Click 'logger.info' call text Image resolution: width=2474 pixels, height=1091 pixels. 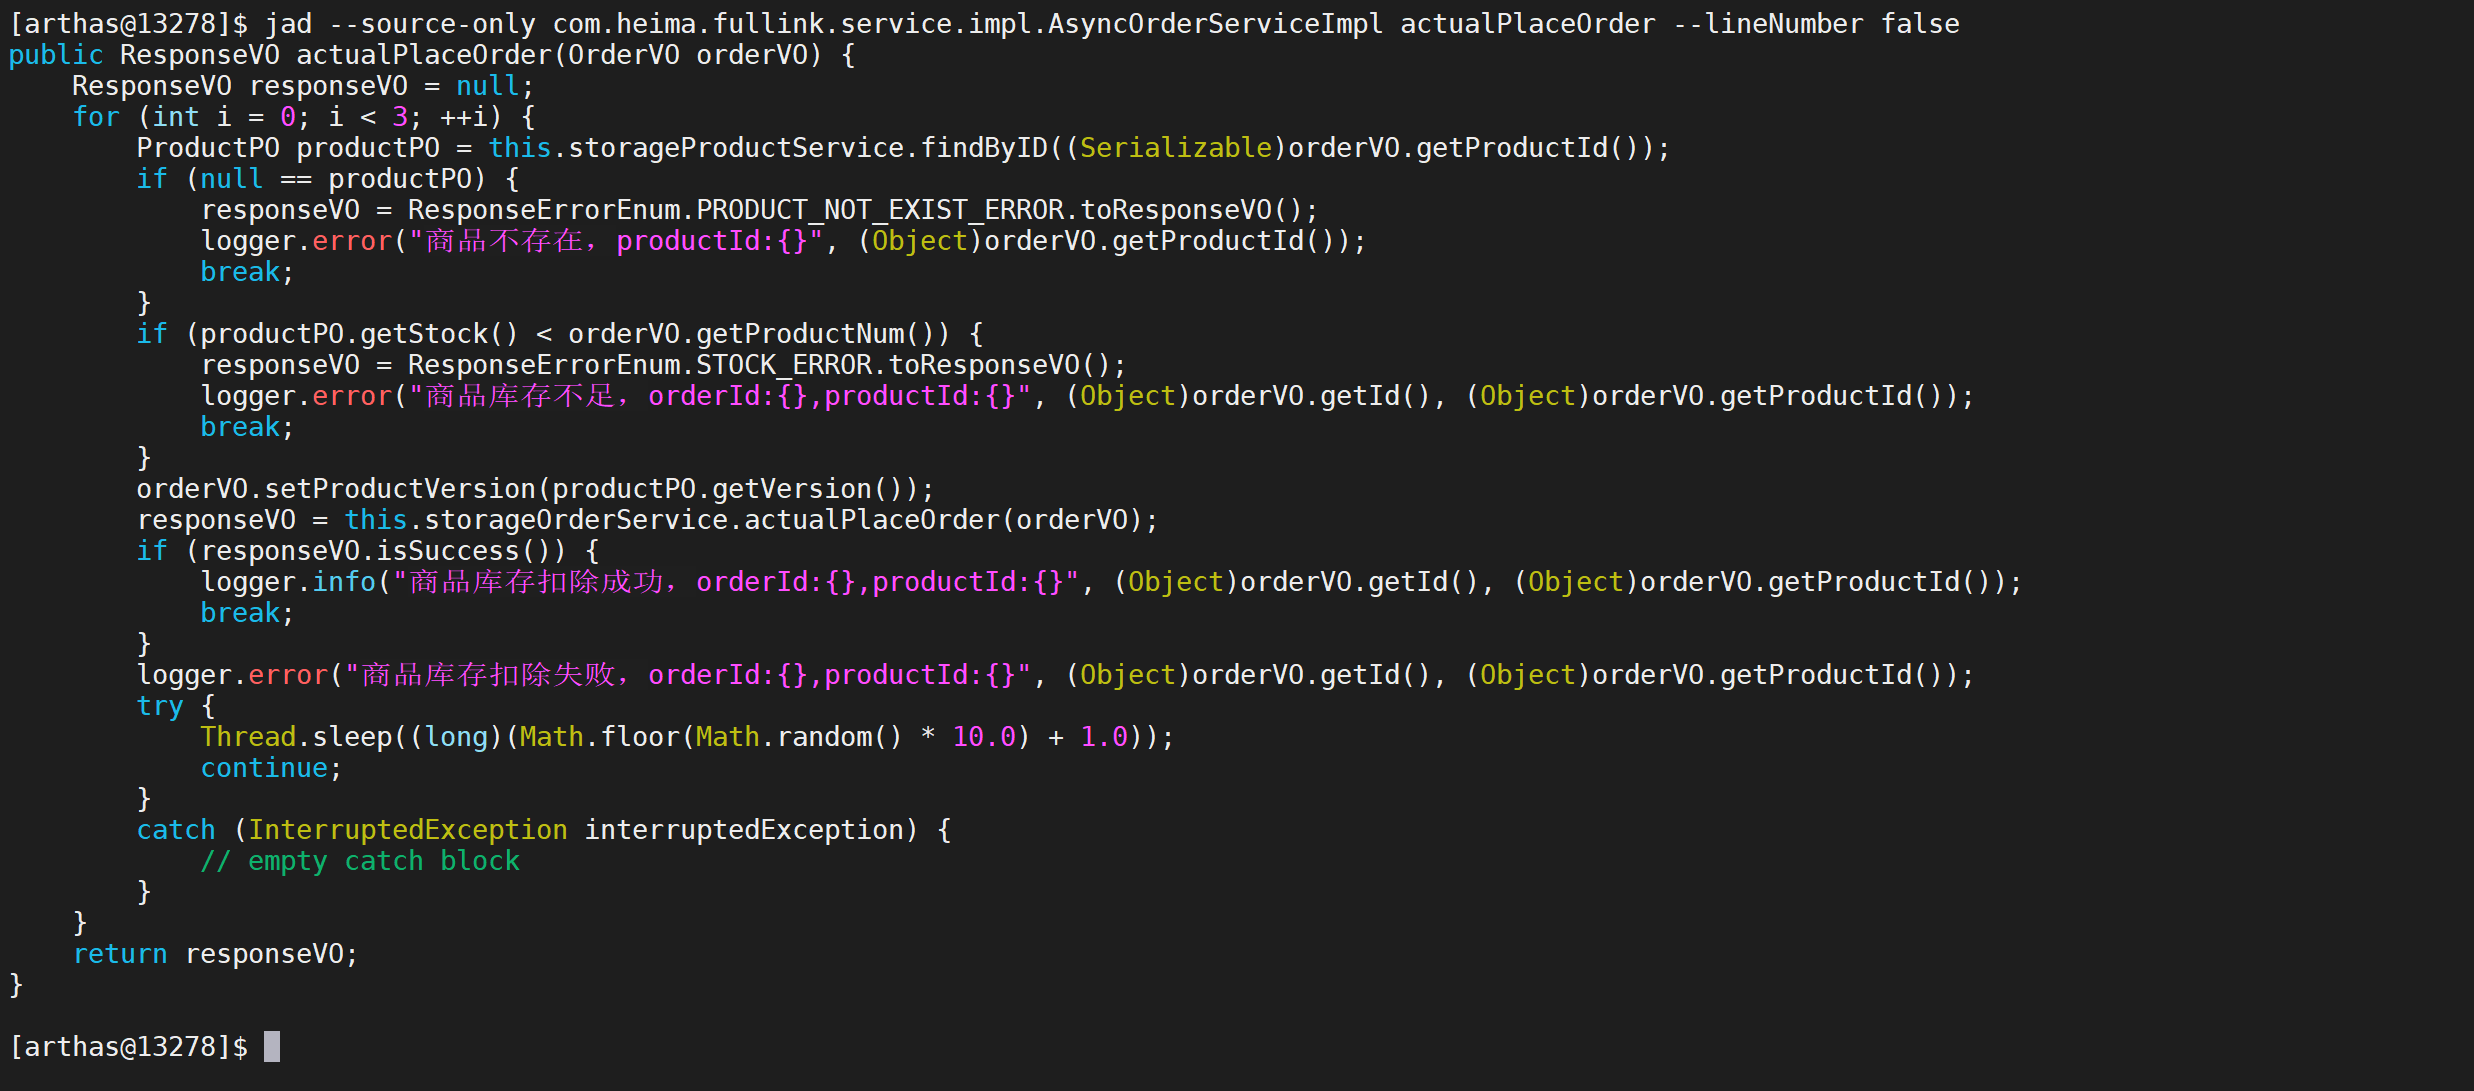(x=288, y=582)
